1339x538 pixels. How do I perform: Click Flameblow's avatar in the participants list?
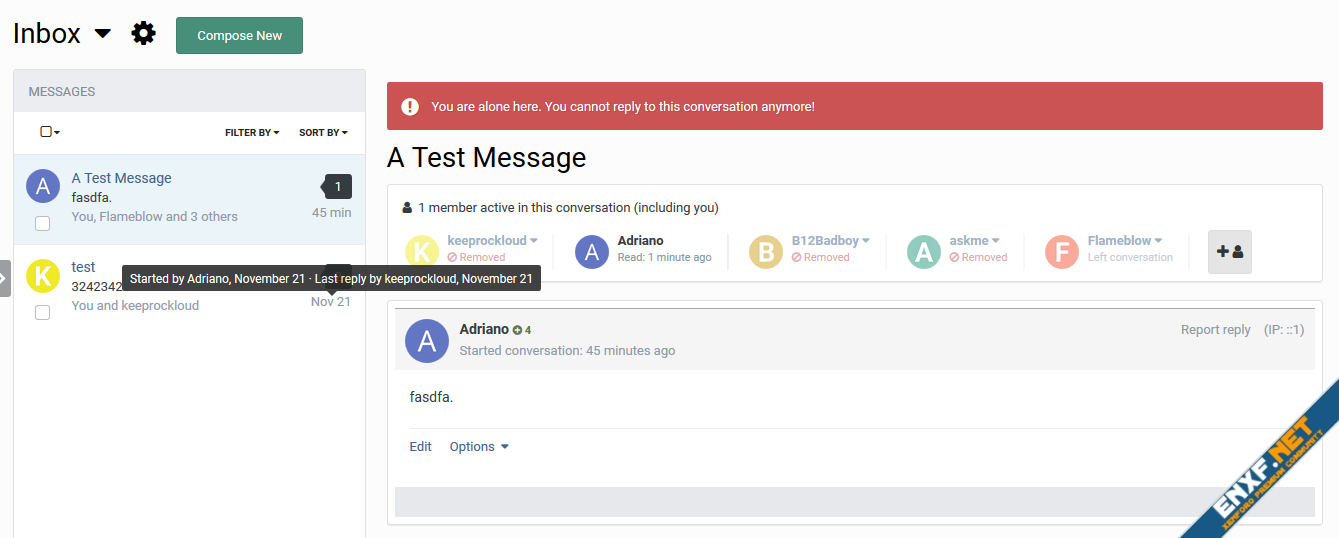pos(1062,251)
